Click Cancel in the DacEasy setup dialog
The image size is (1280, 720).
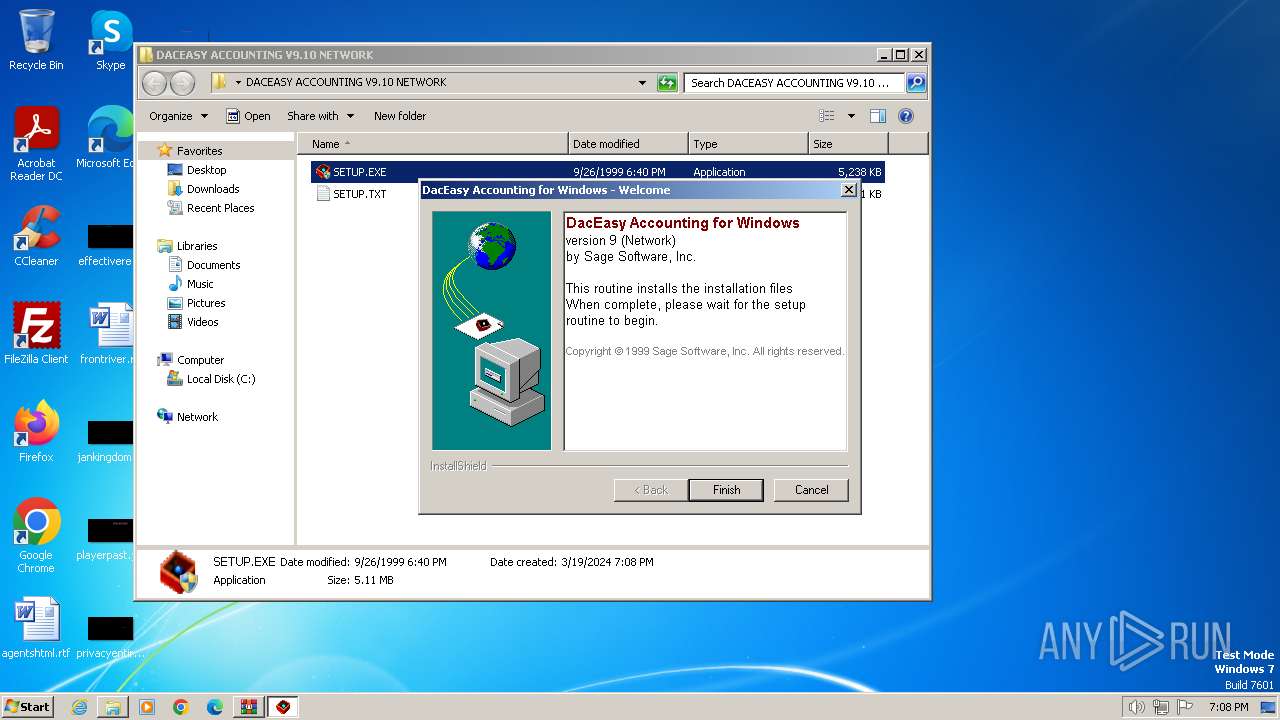click(x=811, y=490)
